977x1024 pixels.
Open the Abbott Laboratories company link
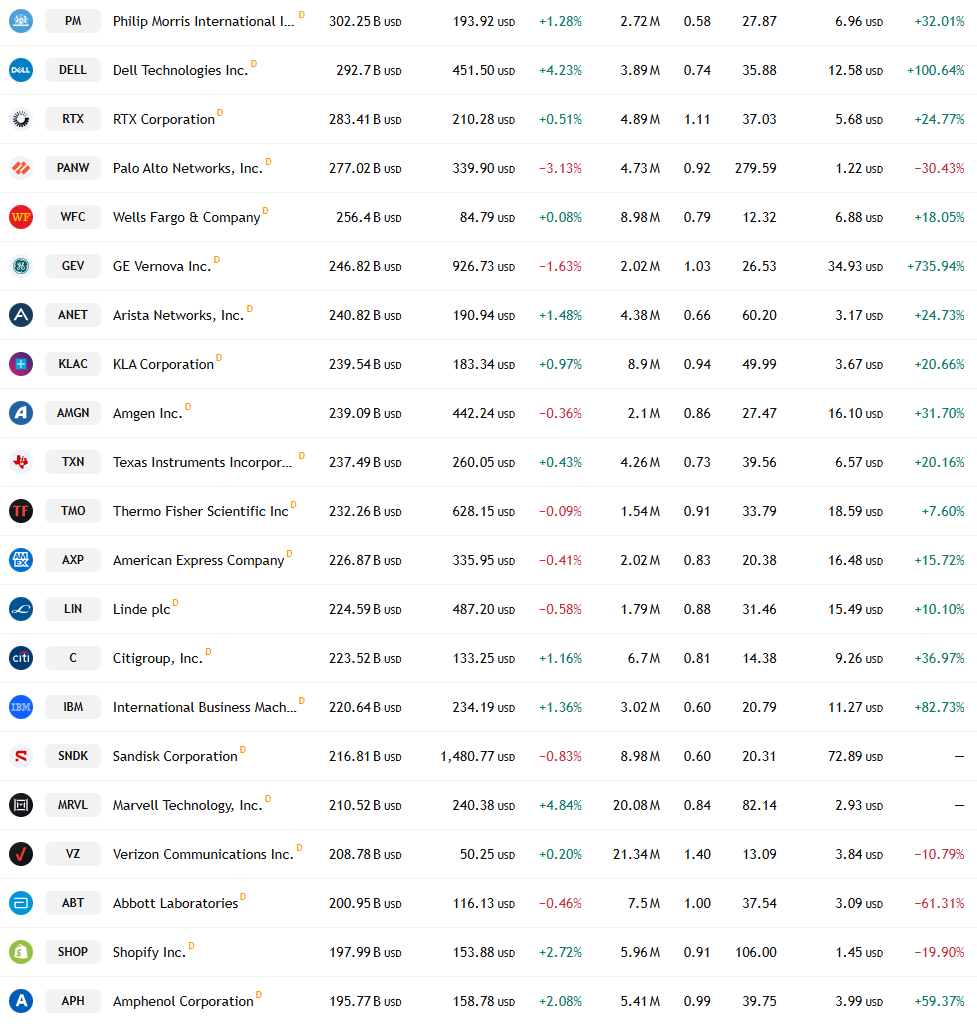(x=176, y=903)
